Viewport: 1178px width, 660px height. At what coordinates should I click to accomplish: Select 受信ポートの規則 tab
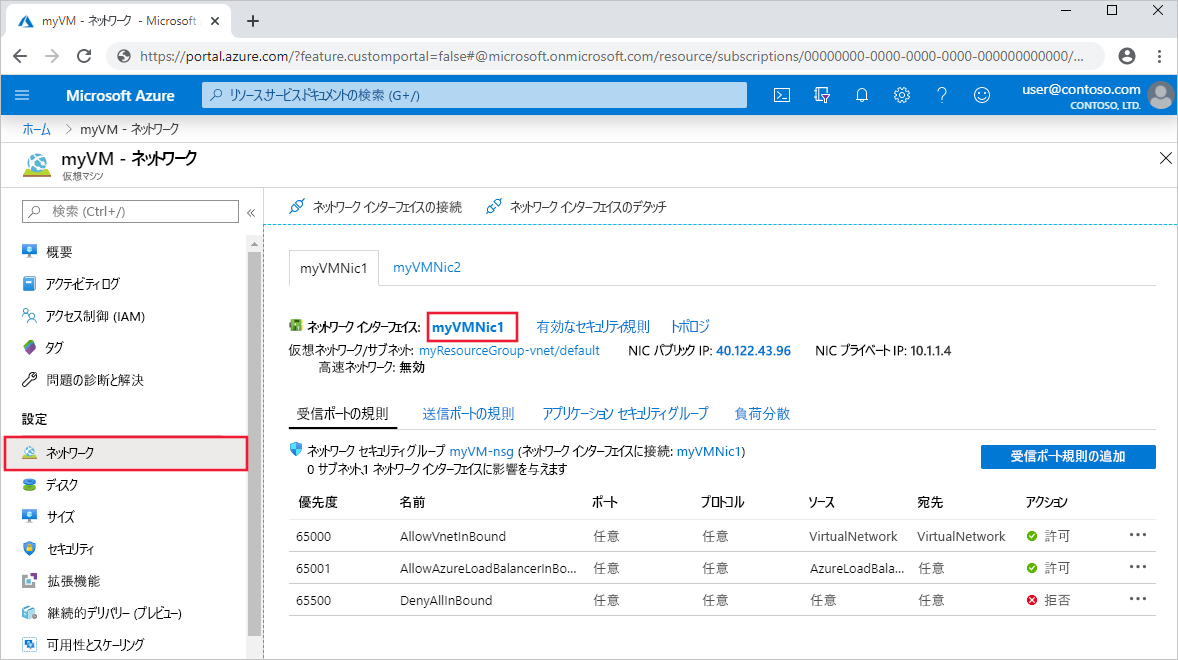point(343,414)
